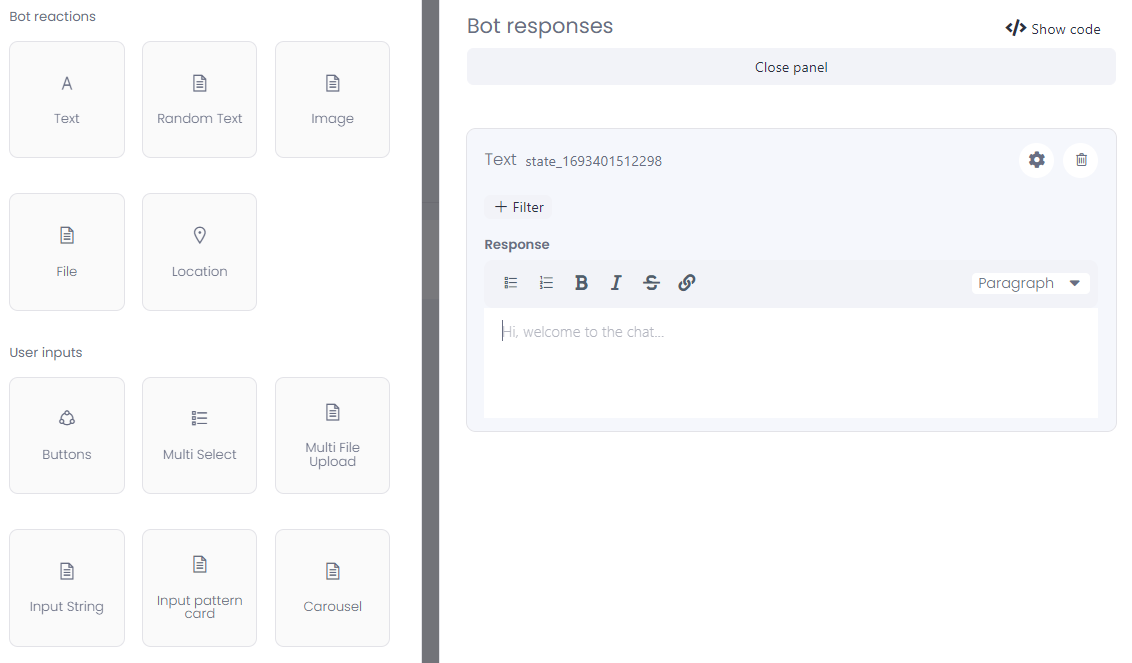
Task: Add a Text bot reaction
Action: pos(67,99)
